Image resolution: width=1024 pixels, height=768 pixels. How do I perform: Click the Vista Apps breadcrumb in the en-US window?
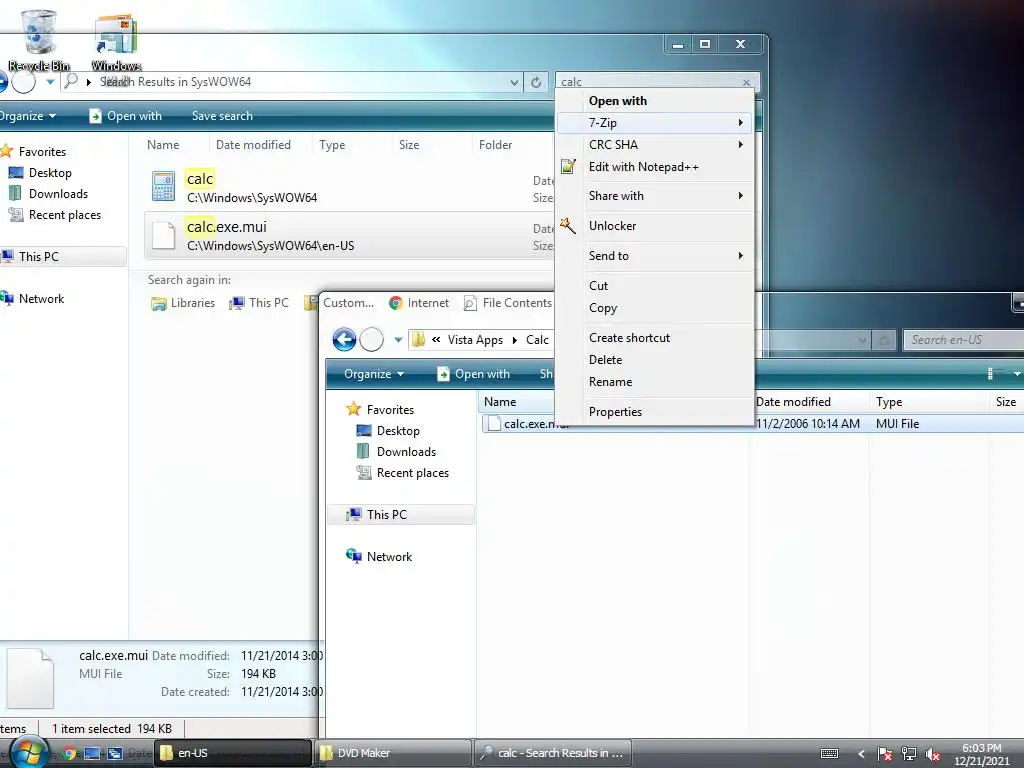pos(475,340)
